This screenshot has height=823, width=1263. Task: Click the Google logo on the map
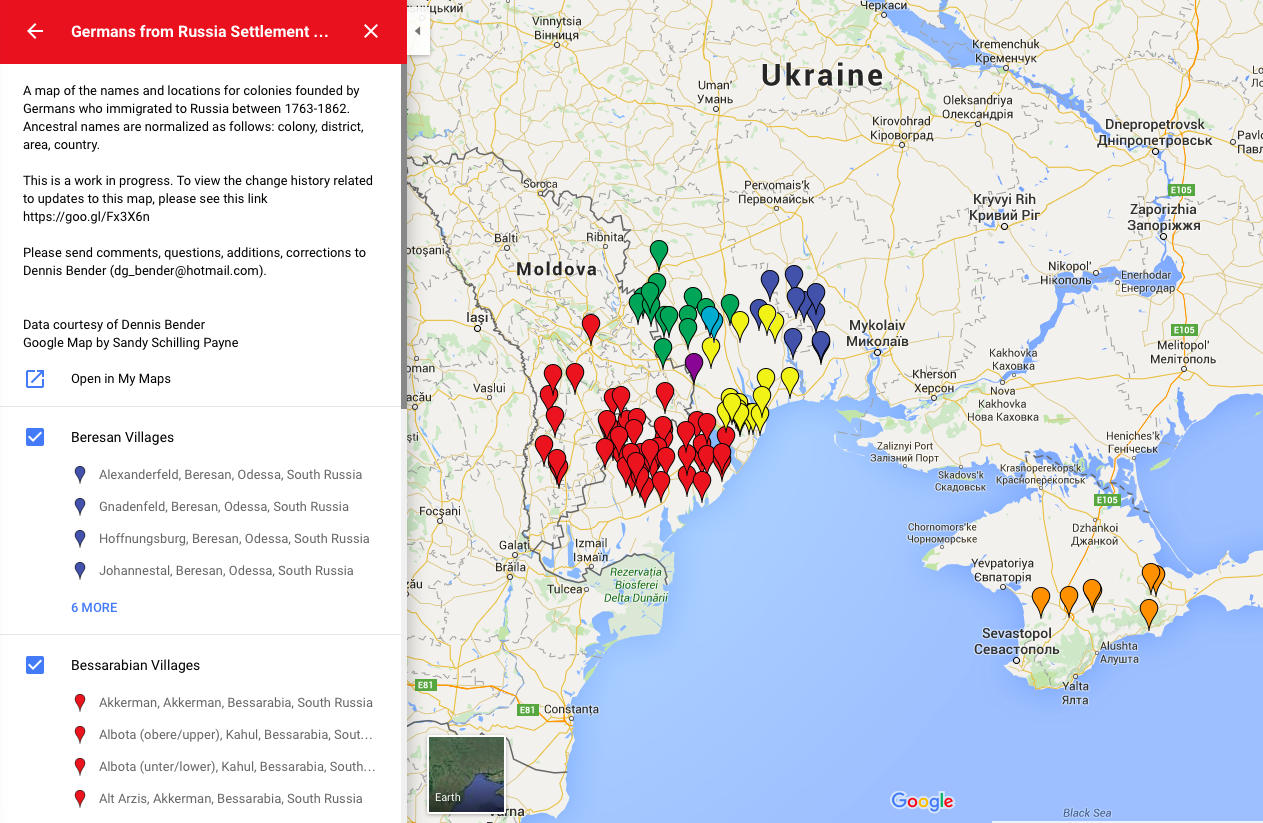pos(921,801)
